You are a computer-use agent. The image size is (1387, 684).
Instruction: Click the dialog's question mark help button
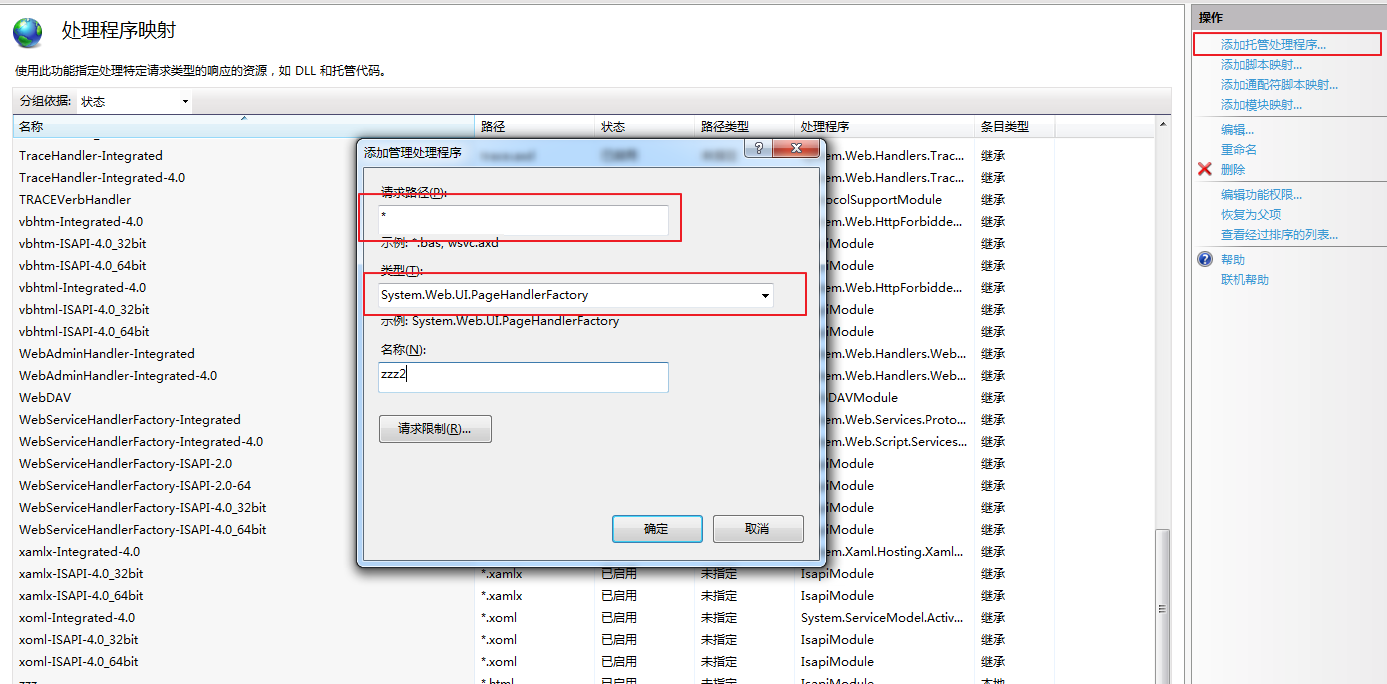pyautogui.click(x=758, y=149)
